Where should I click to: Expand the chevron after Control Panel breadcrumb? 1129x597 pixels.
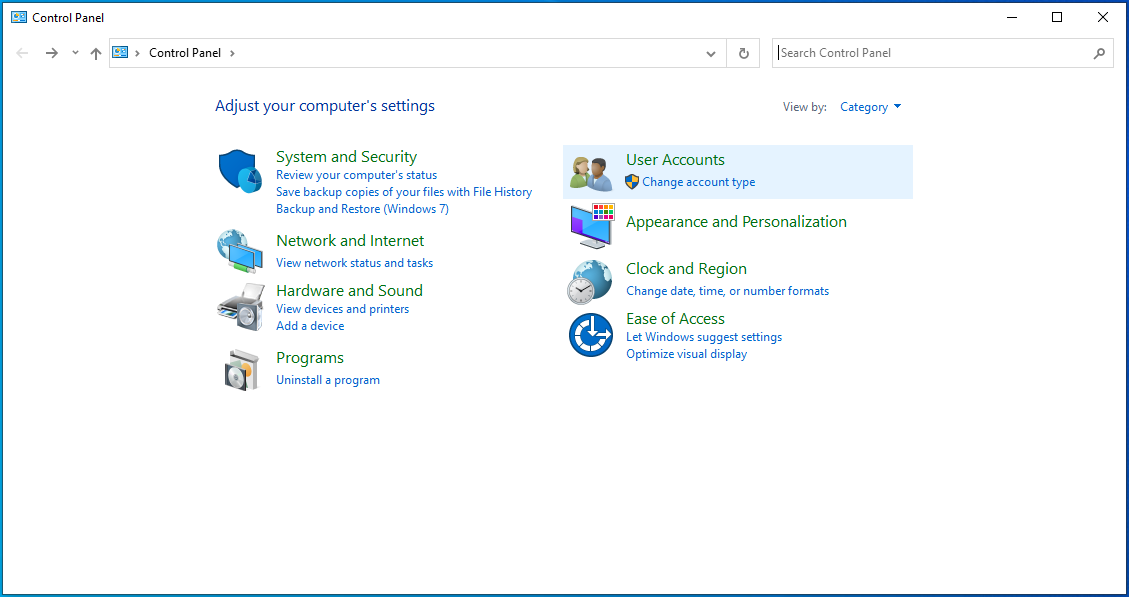pos(232,53)
